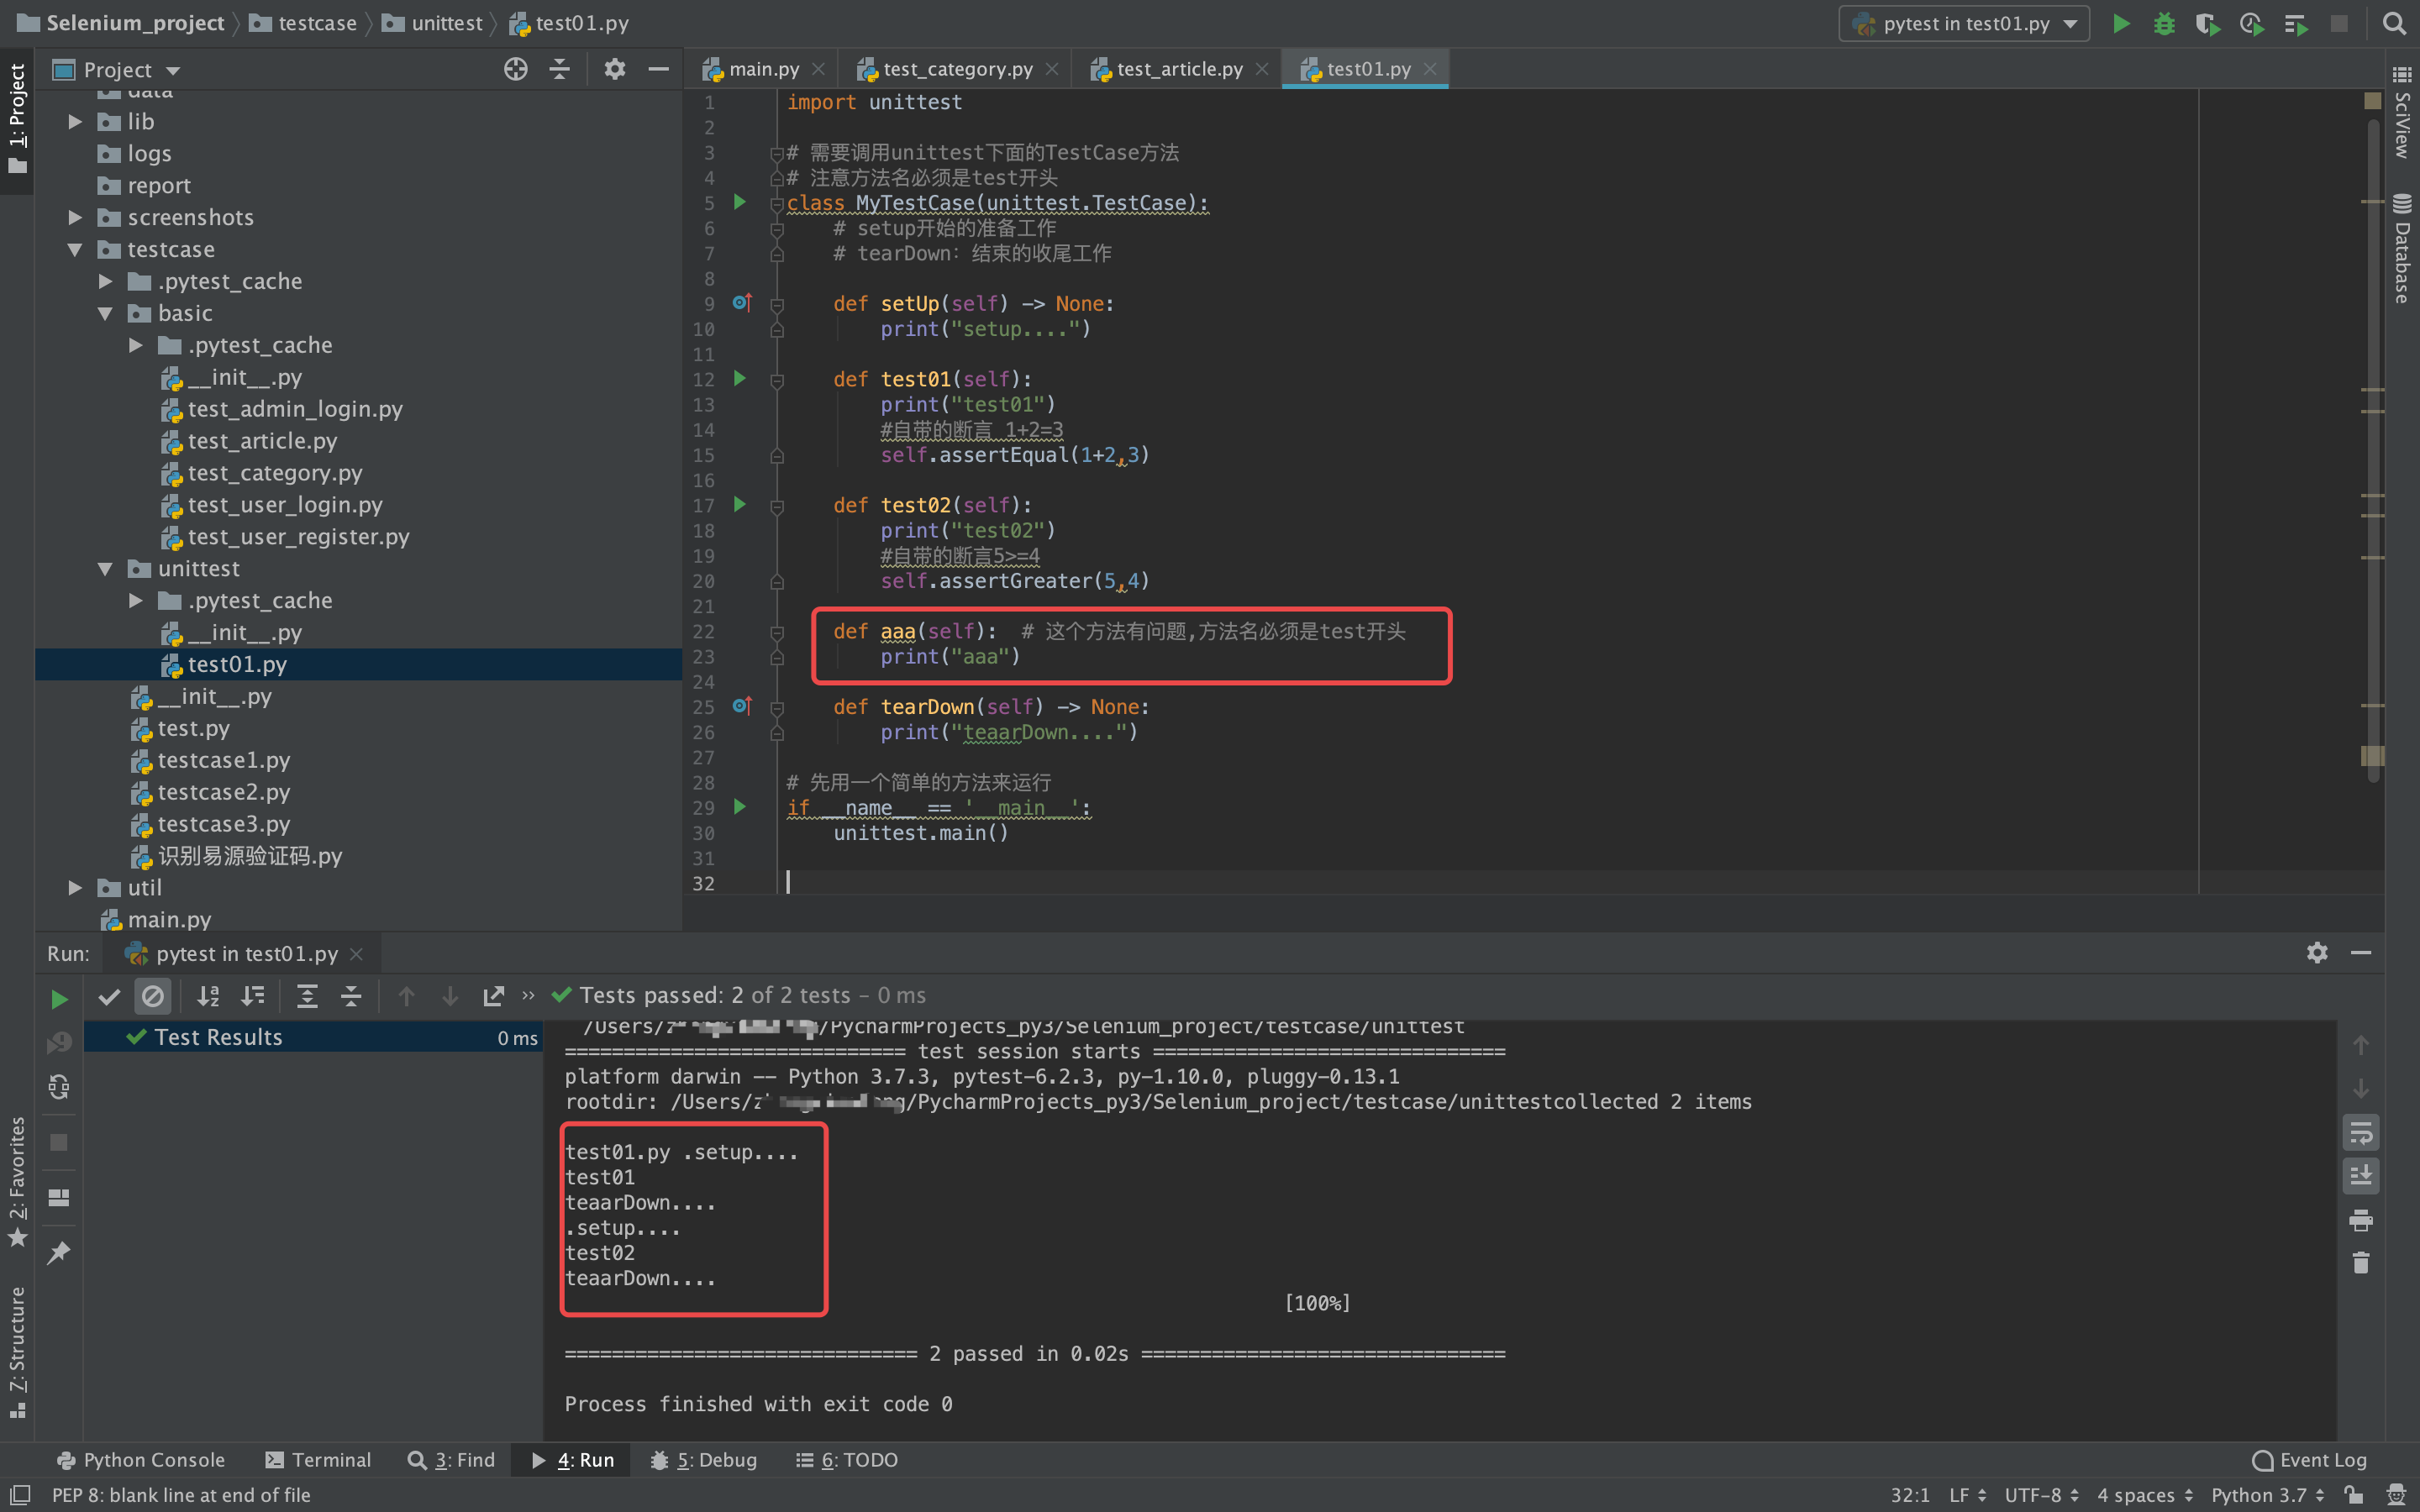Open Search Everywhere
This screenshot has height=1512, width=2420.
[2395, 23]
